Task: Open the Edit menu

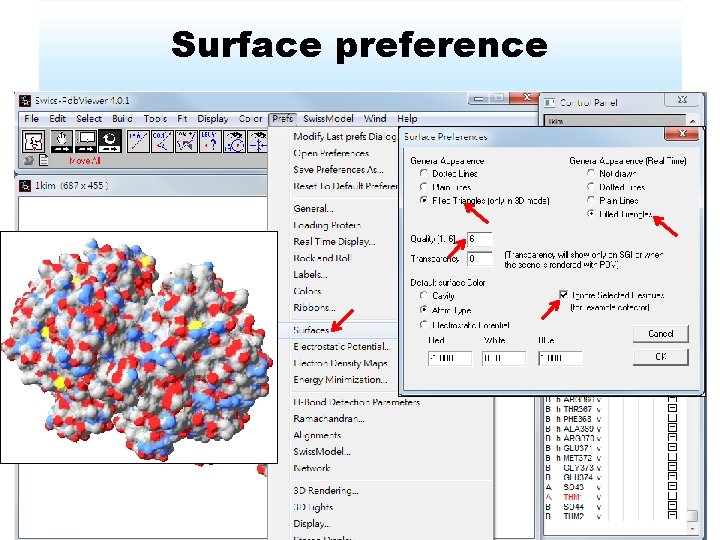Action: coord(57,118)
